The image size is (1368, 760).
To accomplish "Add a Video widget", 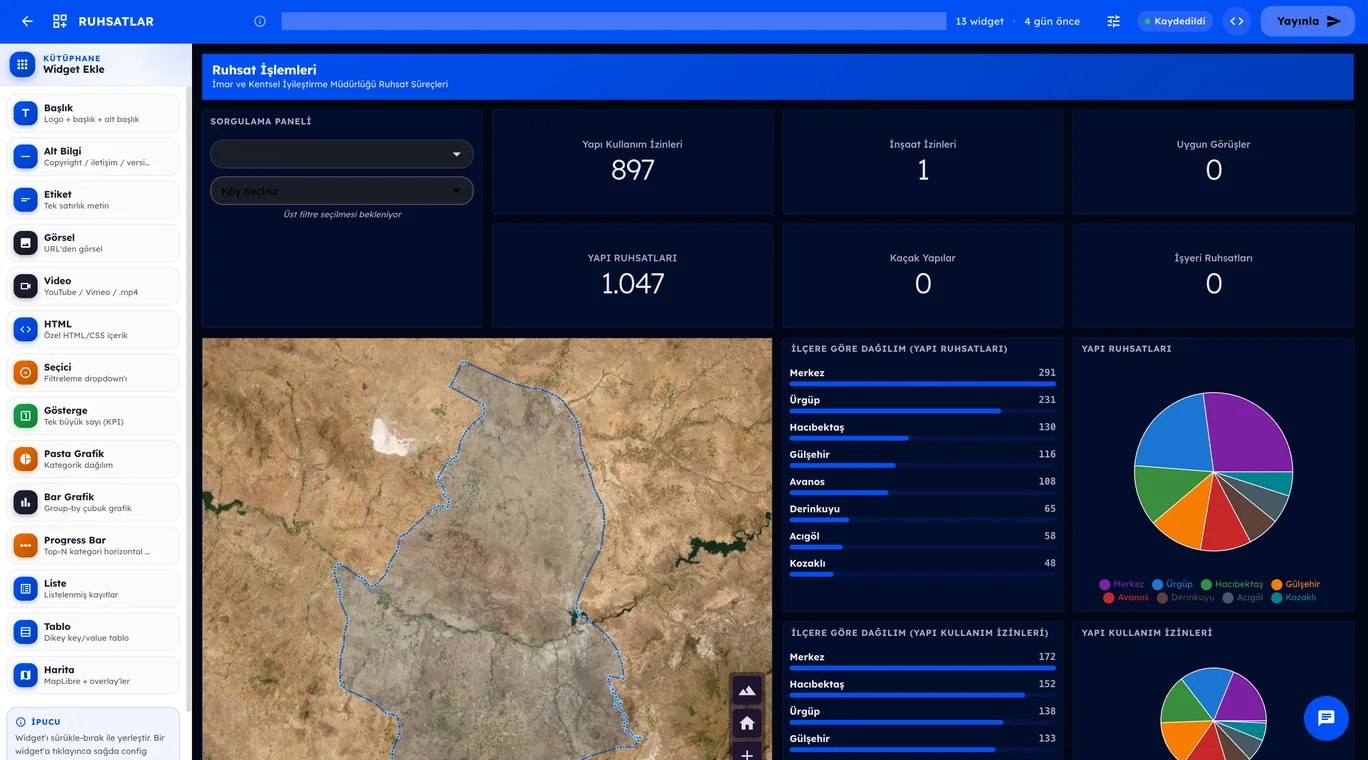I will (x=93, y=286).
